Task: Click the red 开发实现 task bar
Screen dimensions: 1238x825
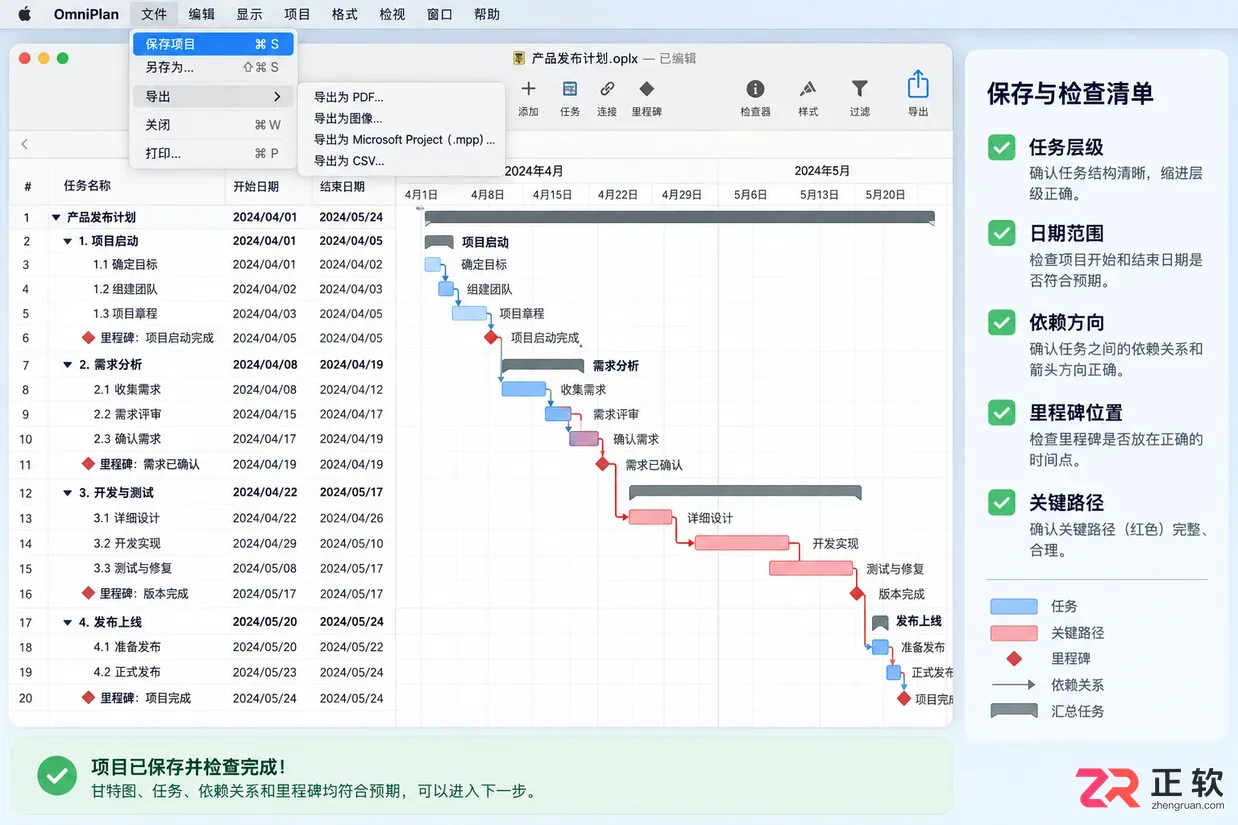Action: (x=742, y=543)
